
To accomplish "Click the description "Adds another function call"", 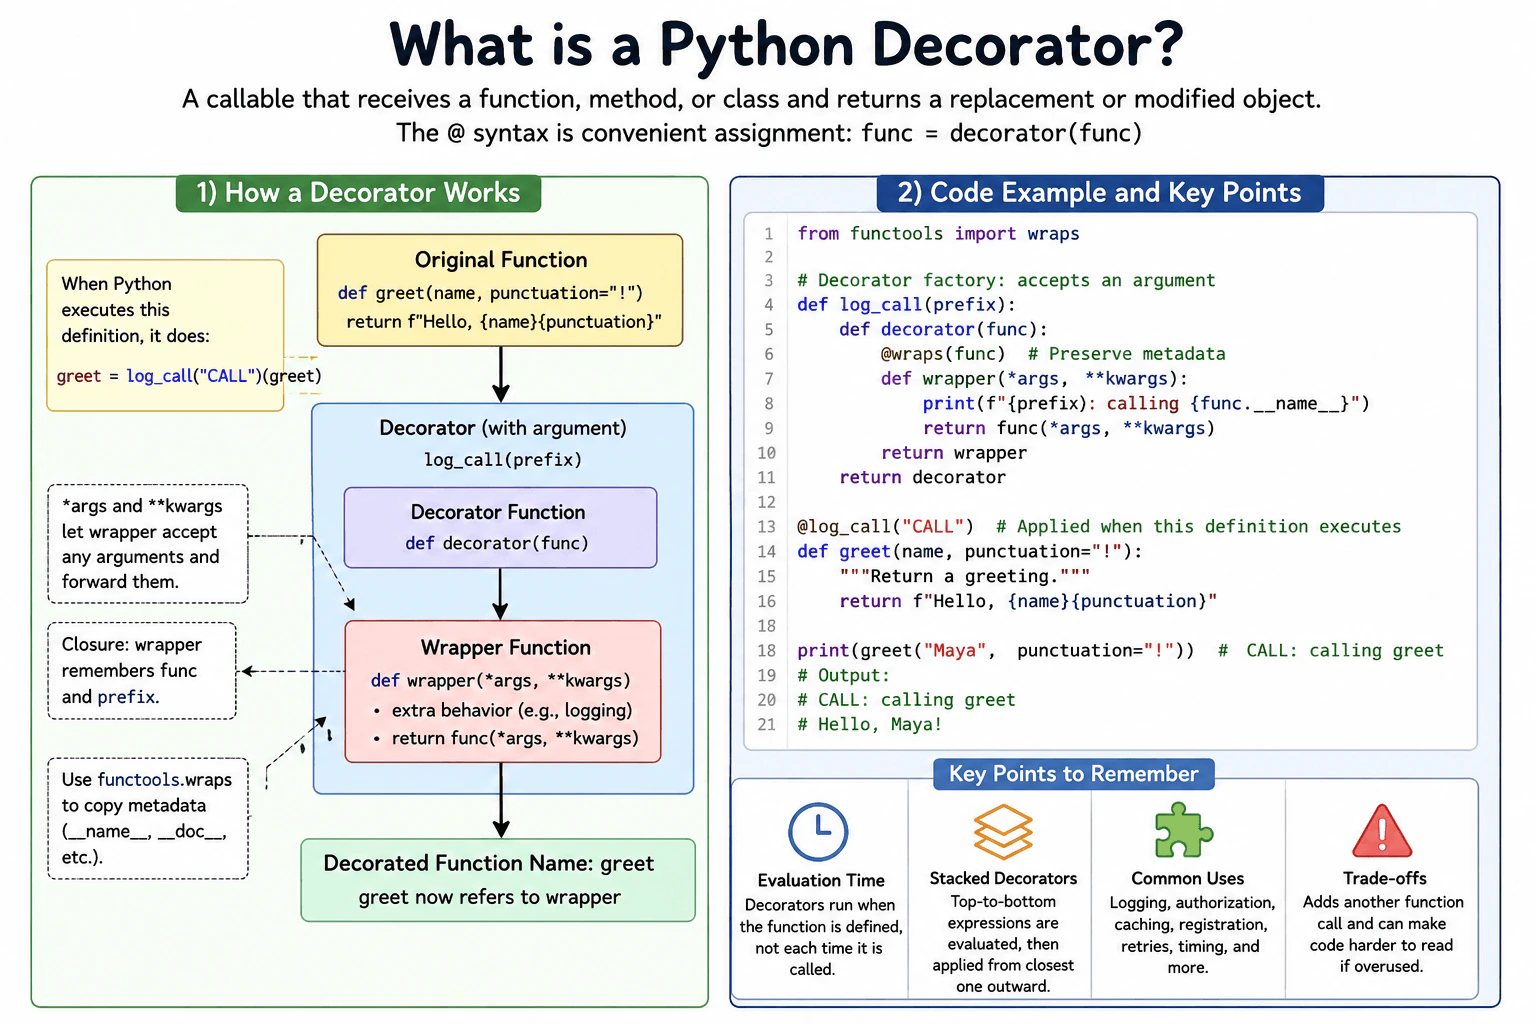I will tap(1382, 934).
